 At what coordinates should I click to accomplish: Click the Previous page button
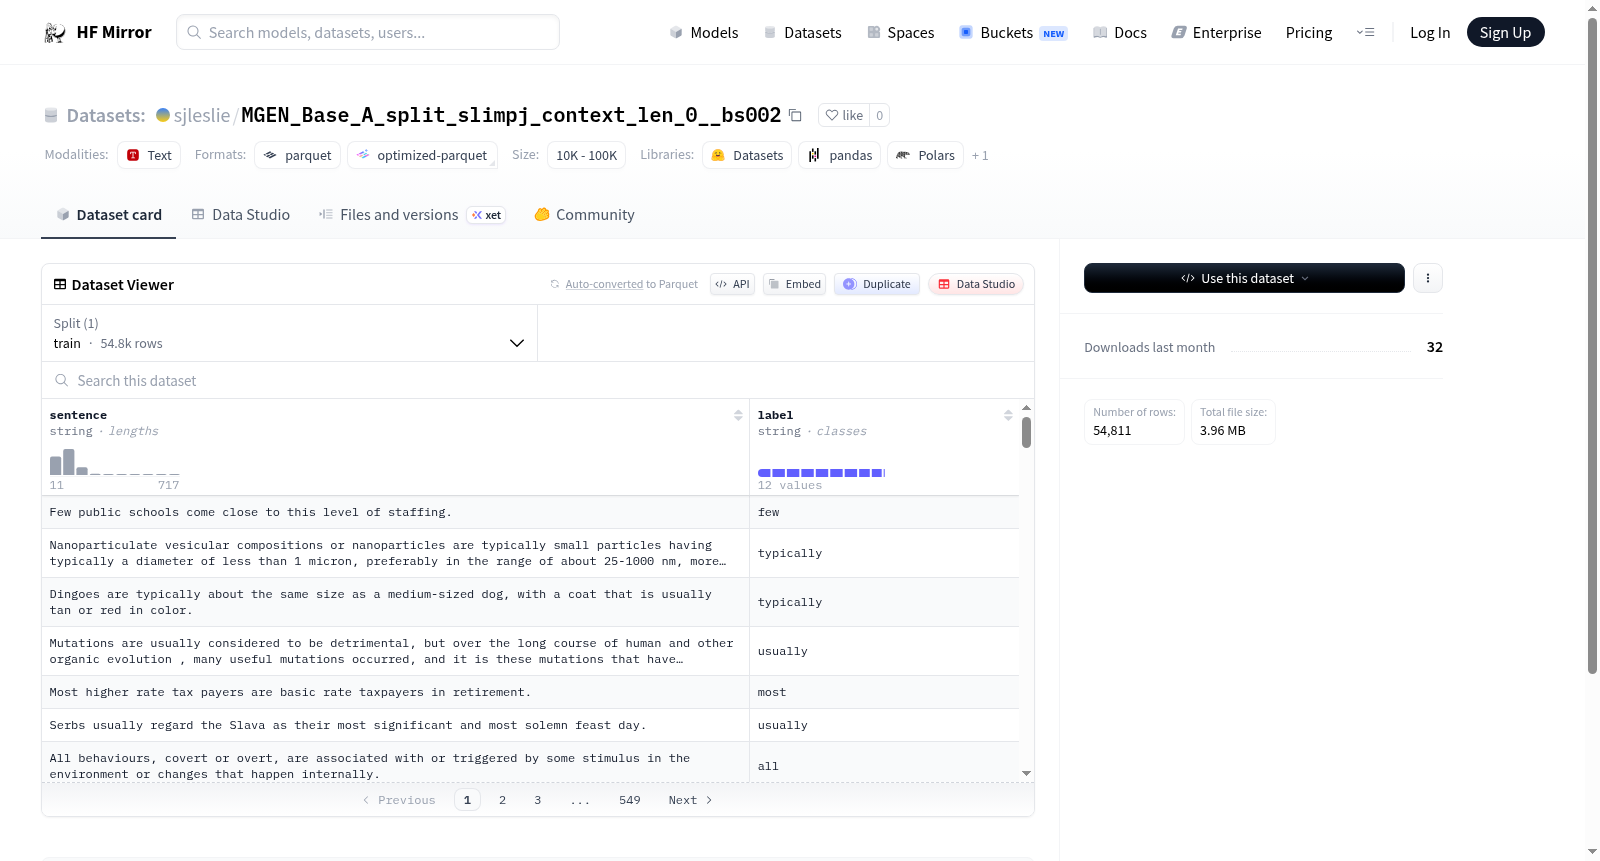coord(399,800)
